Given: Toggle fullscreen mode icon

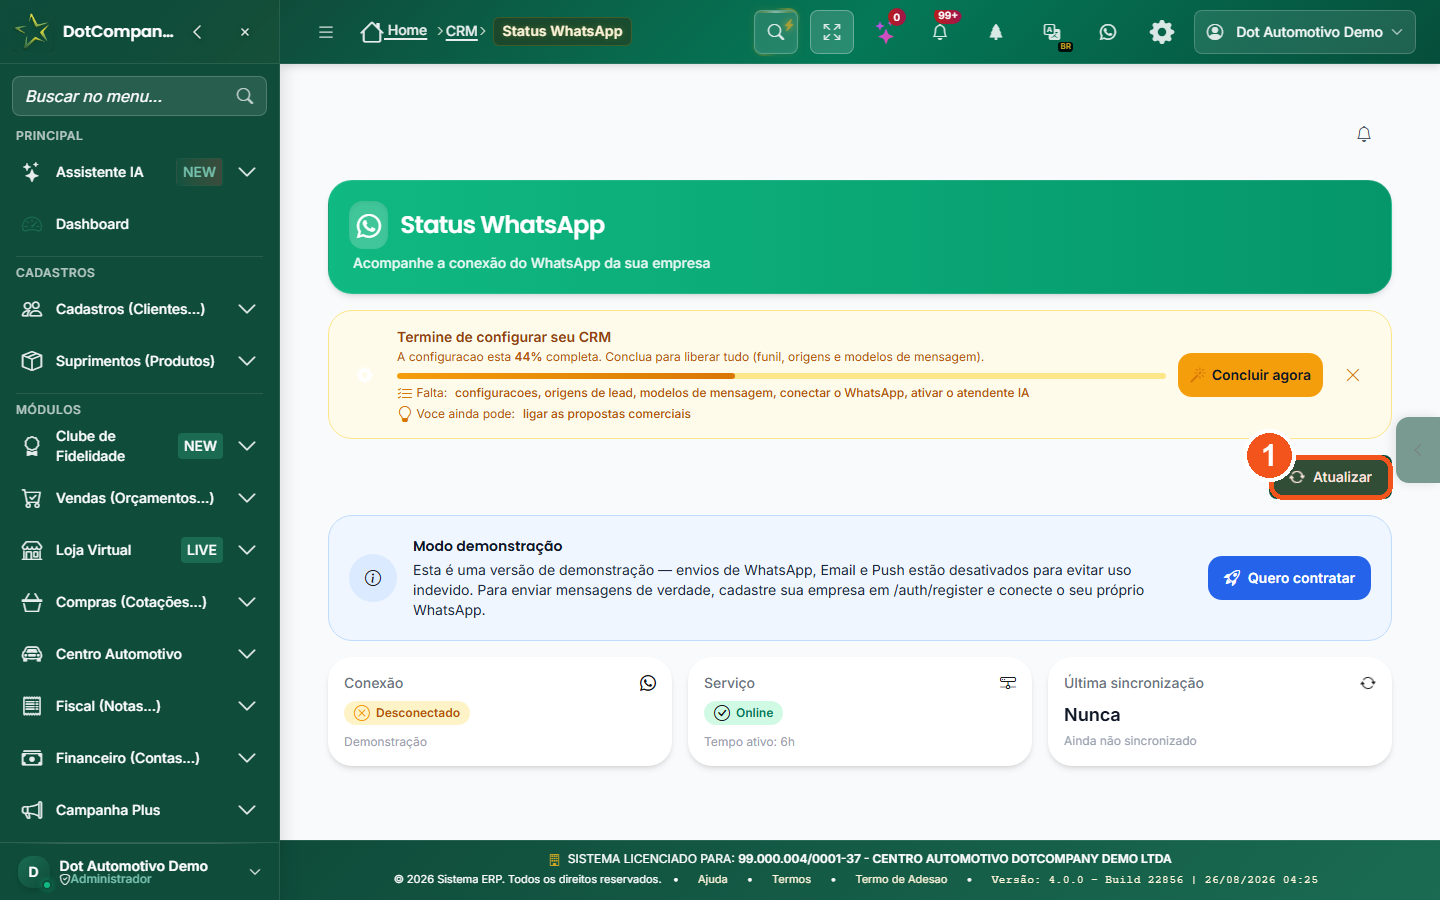Looking at the screenshot, I should tap(832, 32).
